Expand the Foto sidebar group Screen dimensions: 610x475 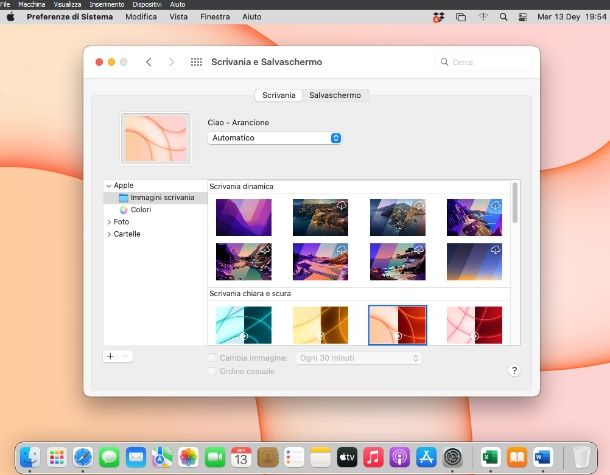(x=109, y=222)
